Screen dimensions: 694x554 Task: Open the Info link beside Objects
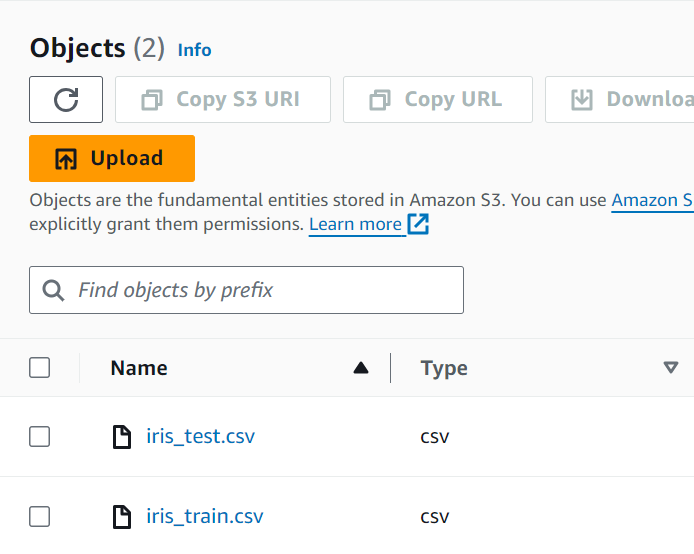194,50
